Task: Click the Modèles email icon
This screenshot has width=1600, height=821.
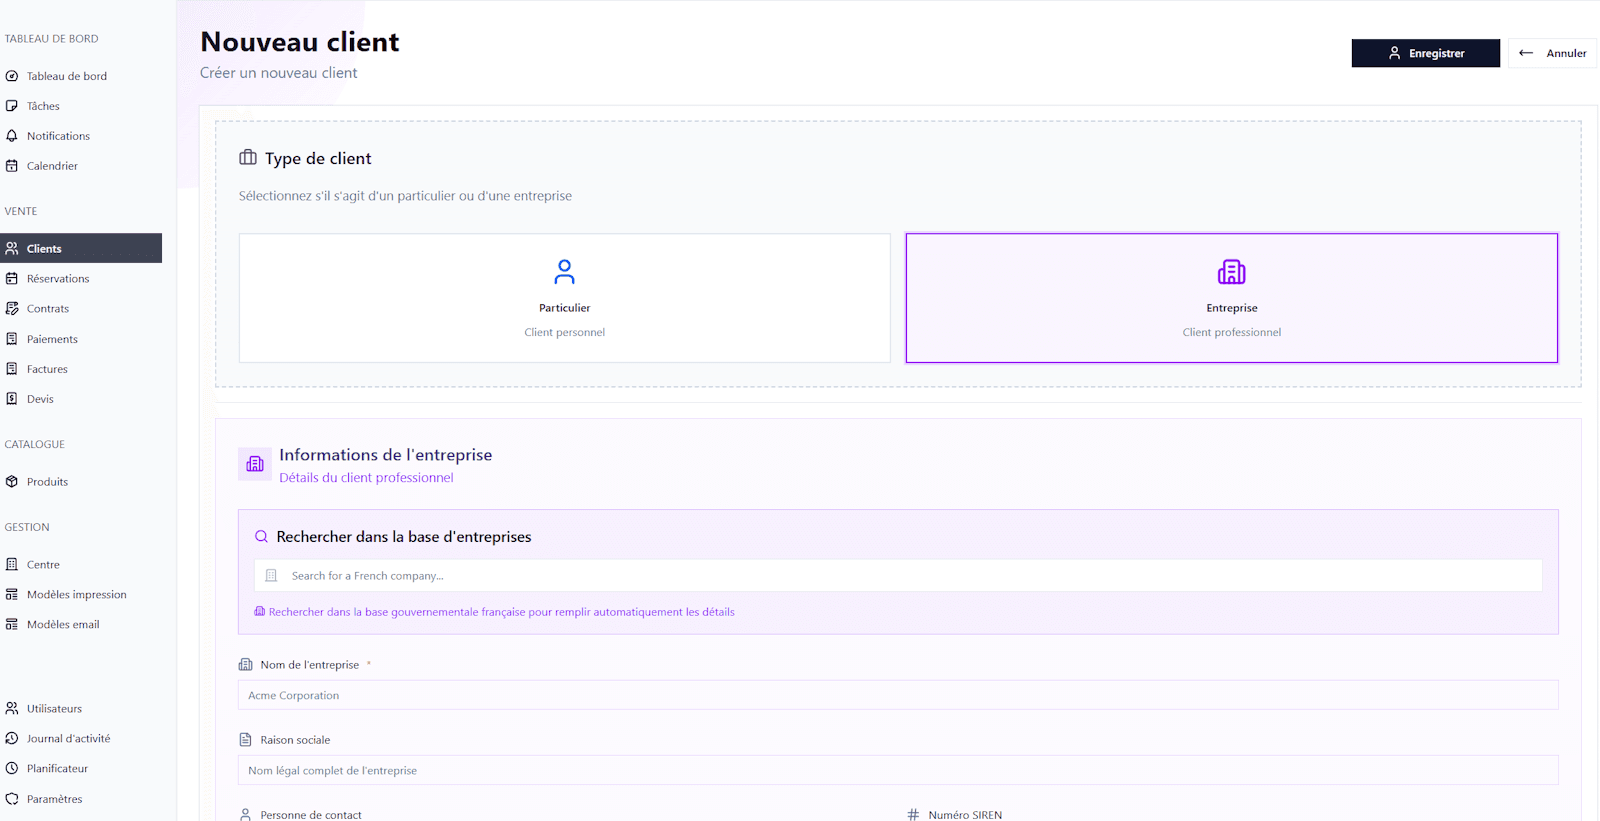Action: pyautogui.click(x=12, y=625)
